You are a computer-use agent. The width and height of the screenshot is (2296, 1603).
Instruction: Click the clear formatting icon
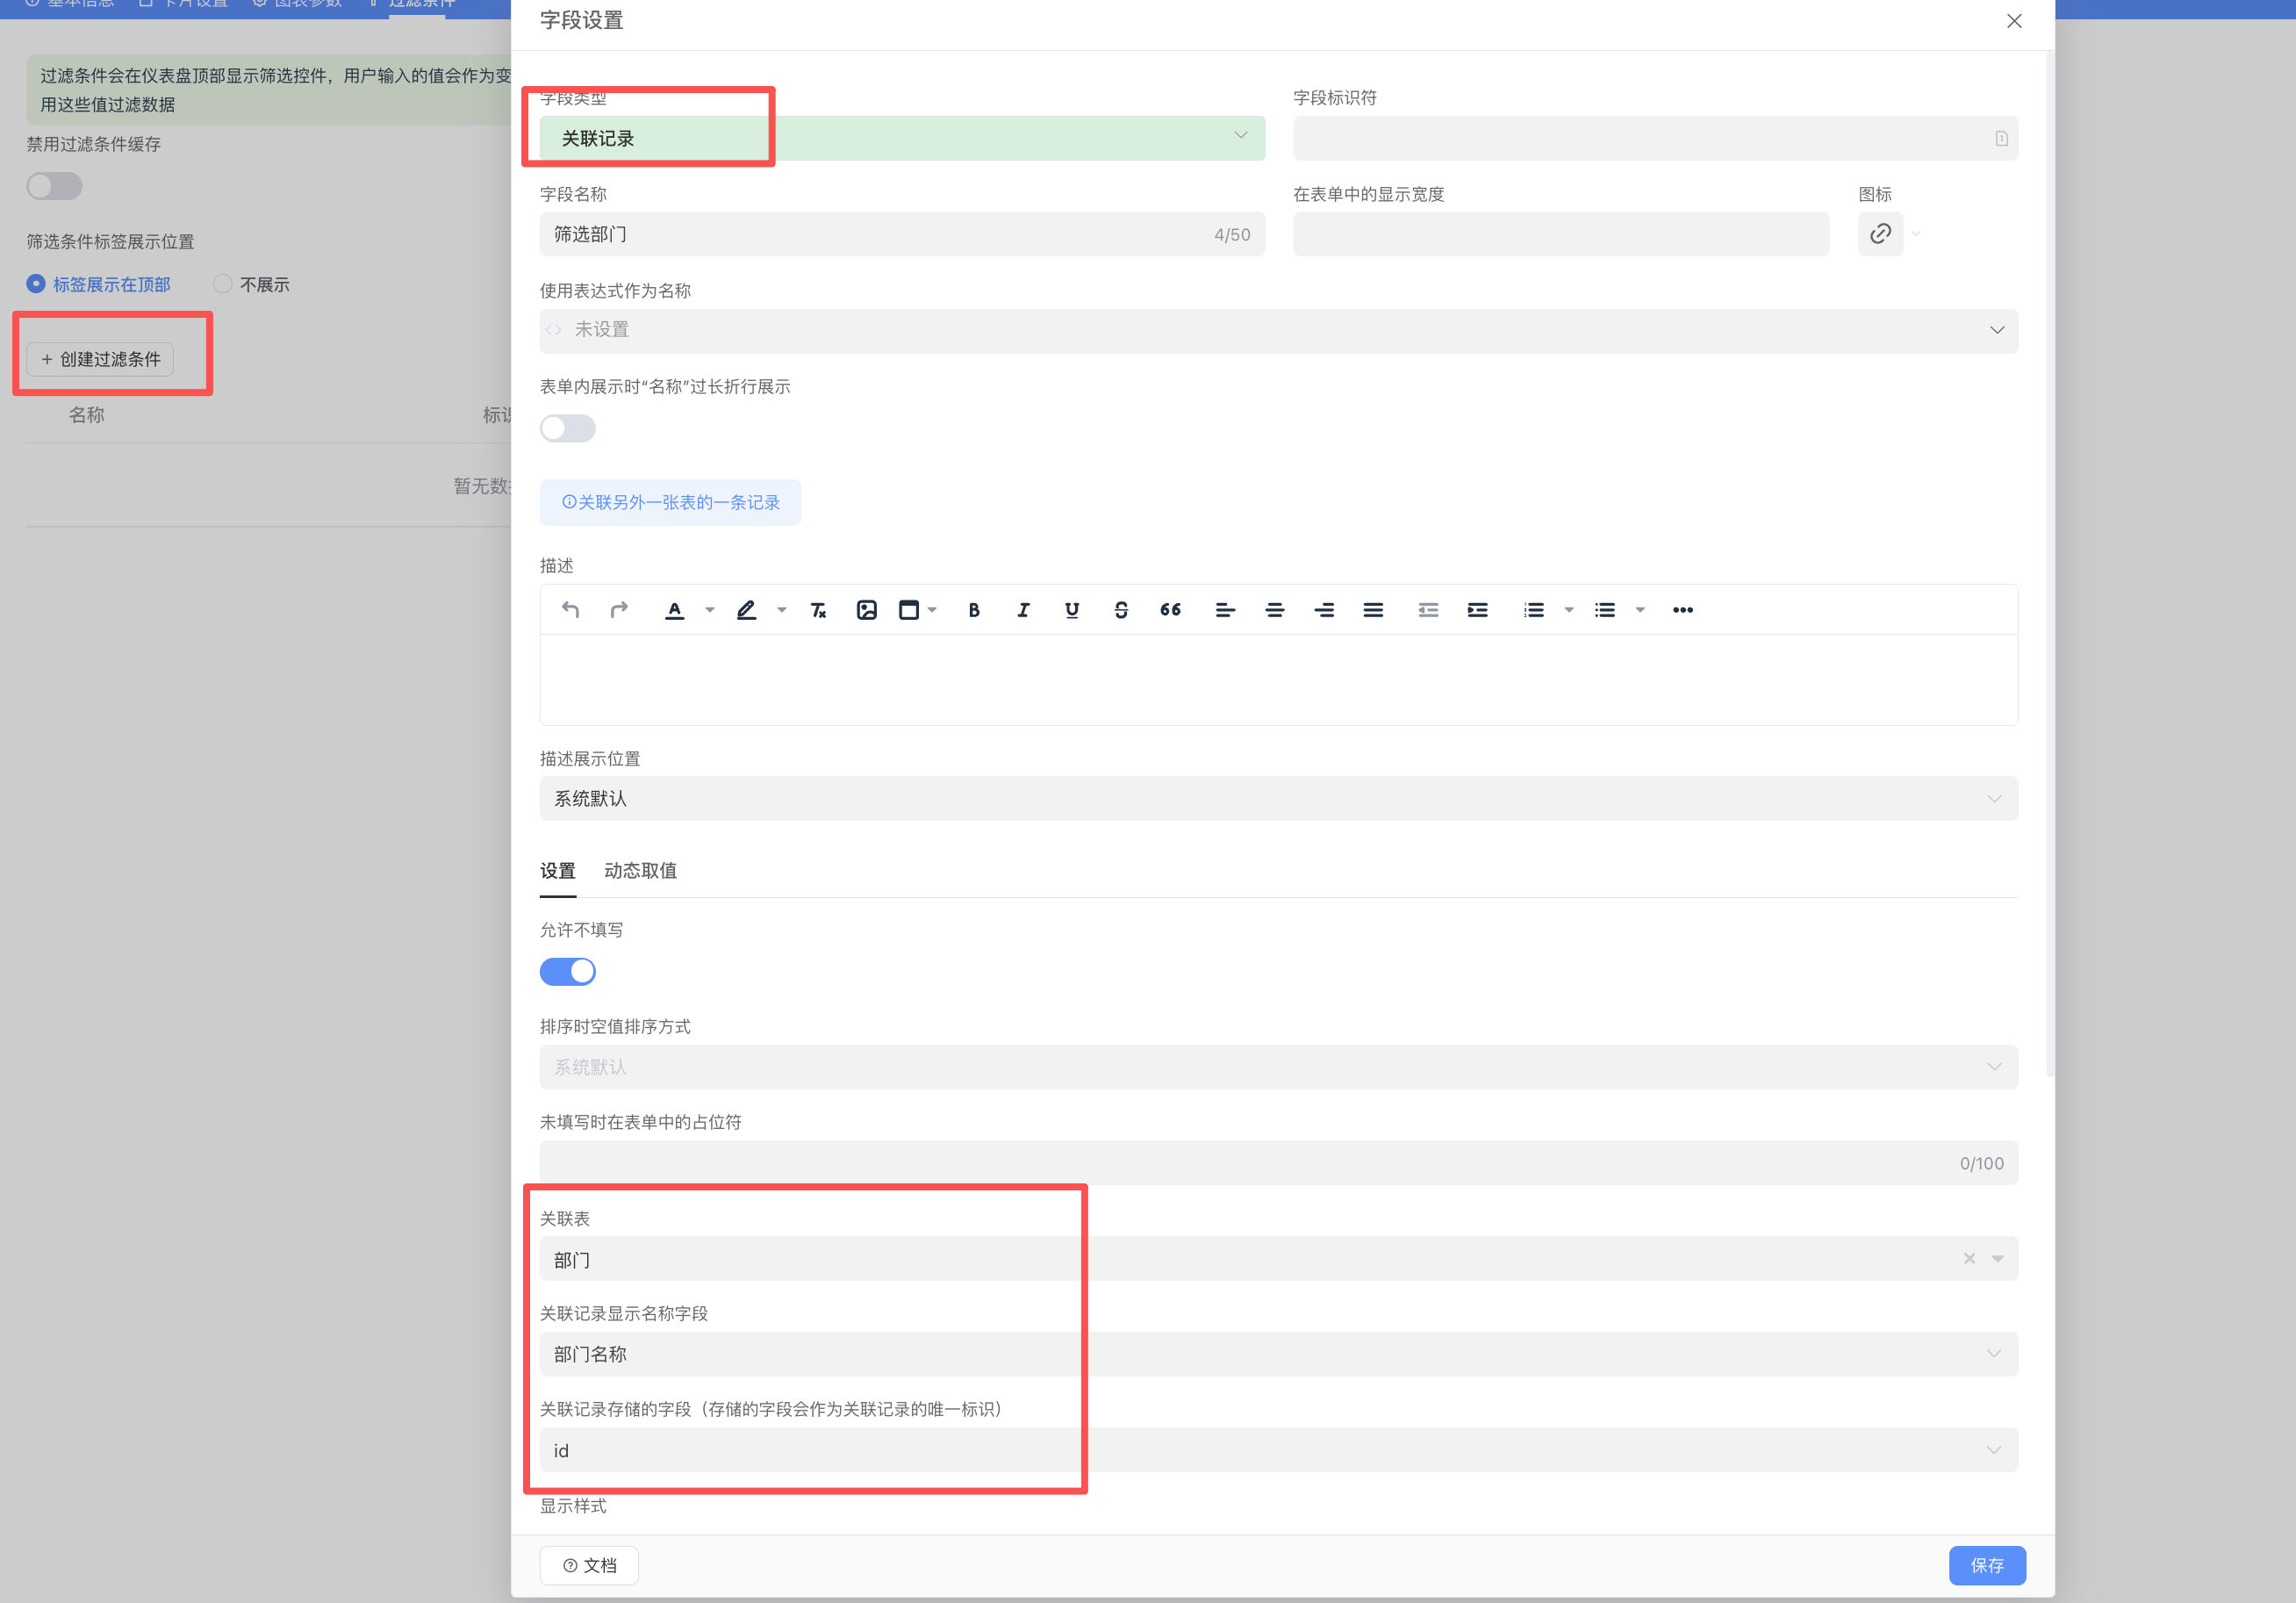(x=817, y=609)
